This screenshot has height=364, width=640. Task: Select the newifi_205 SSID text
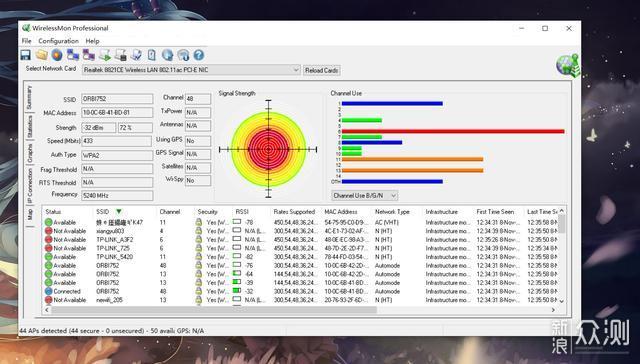click(109, 300)
